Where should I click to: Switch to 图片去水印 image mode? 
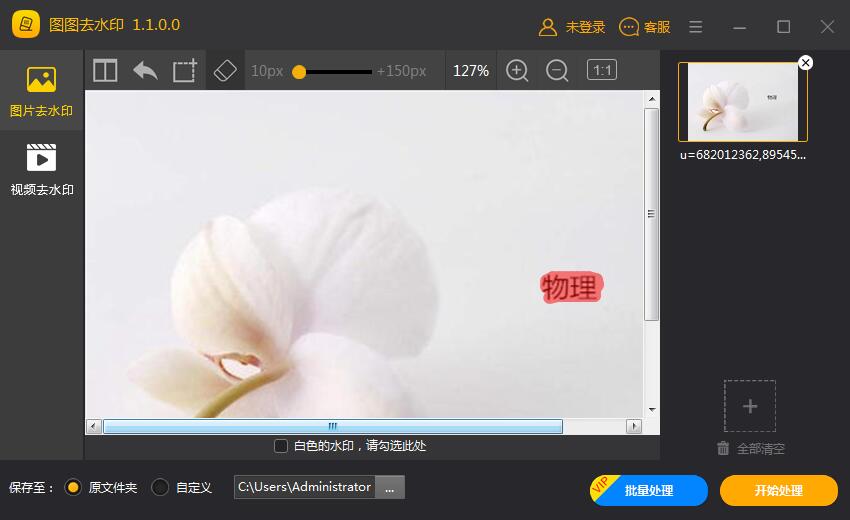[41, 91]
